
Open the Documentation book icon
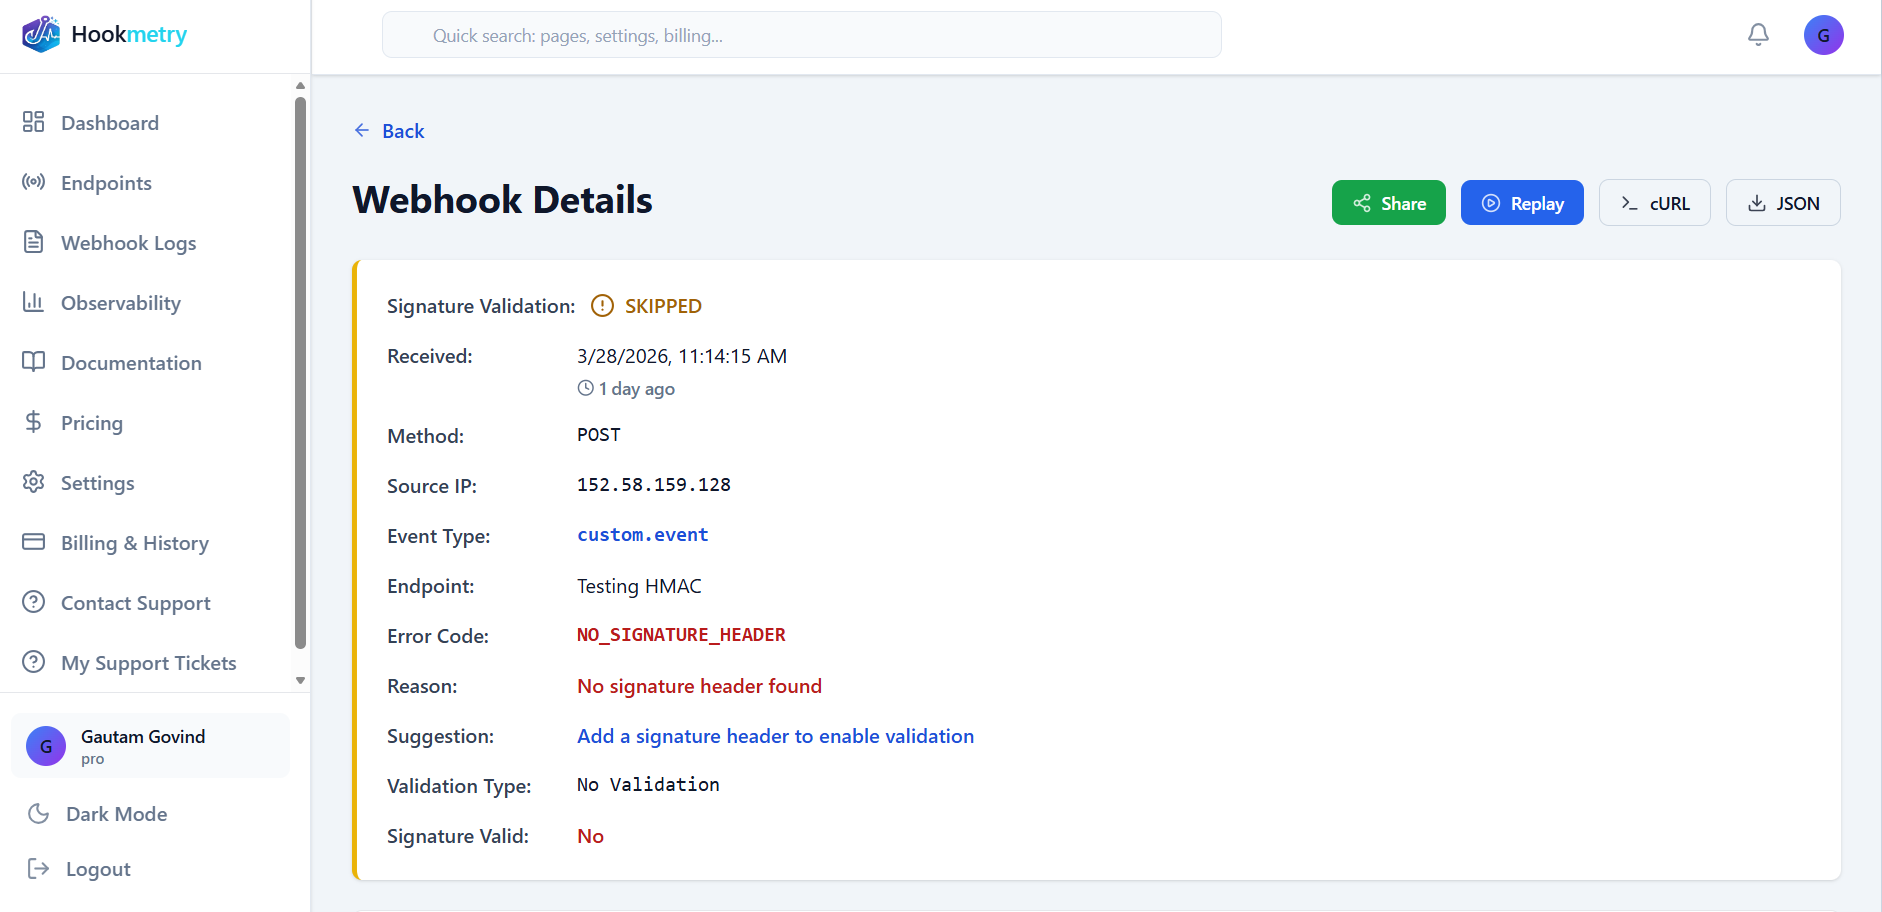tap(33, 362)
